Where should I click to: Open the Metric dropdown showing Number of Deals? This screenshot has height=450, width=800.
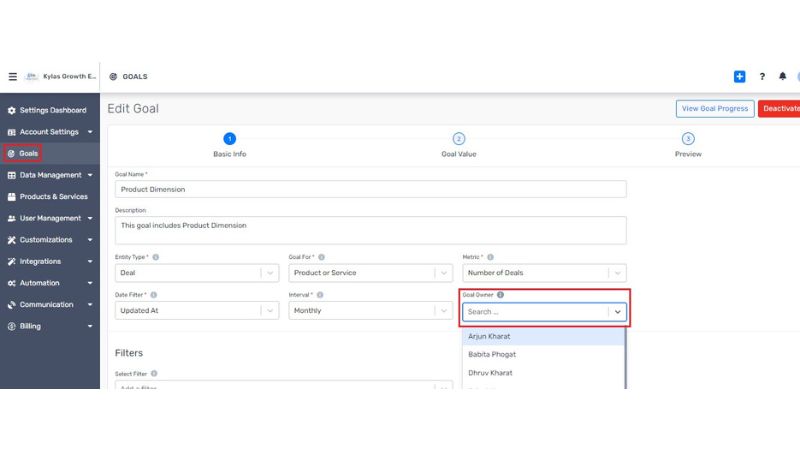tap(544, 273)
